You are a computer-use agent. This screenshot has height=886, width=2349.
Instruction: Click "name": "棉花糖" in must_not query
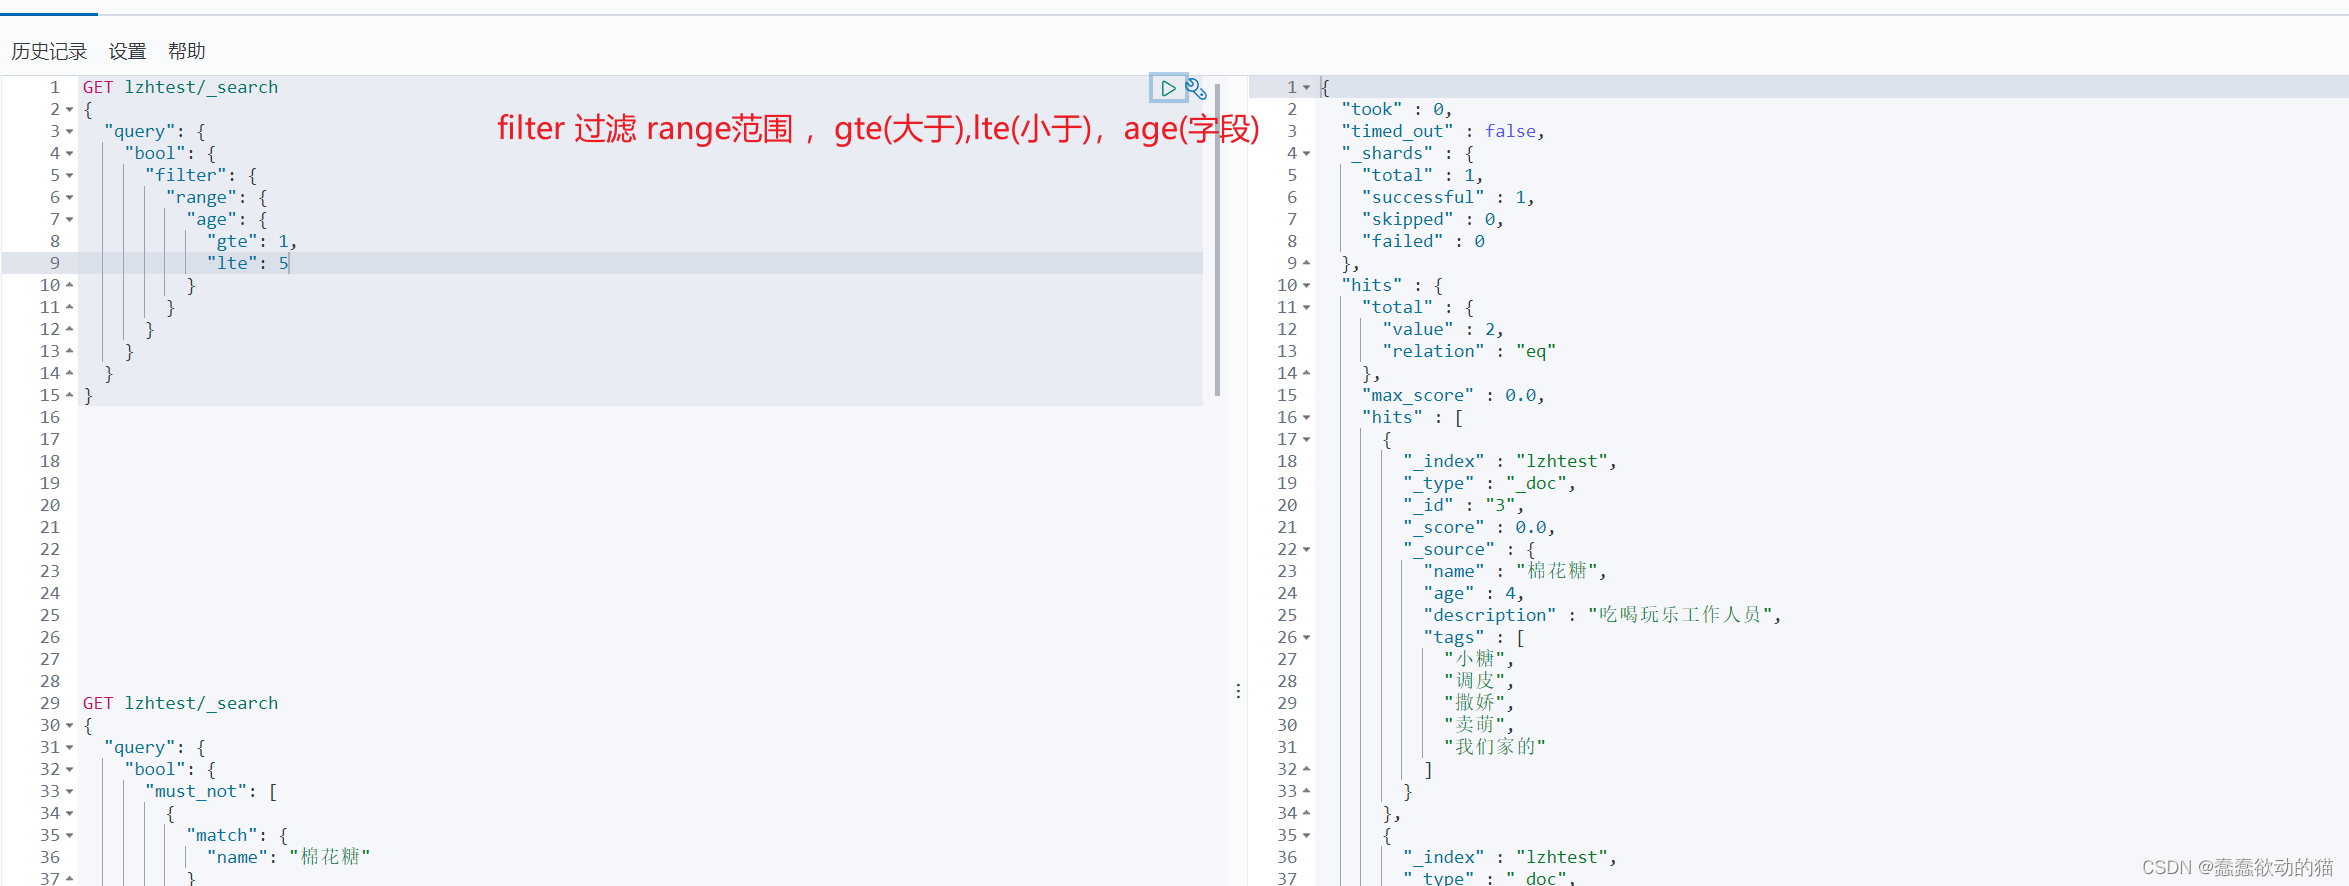[x=289, y=857]
